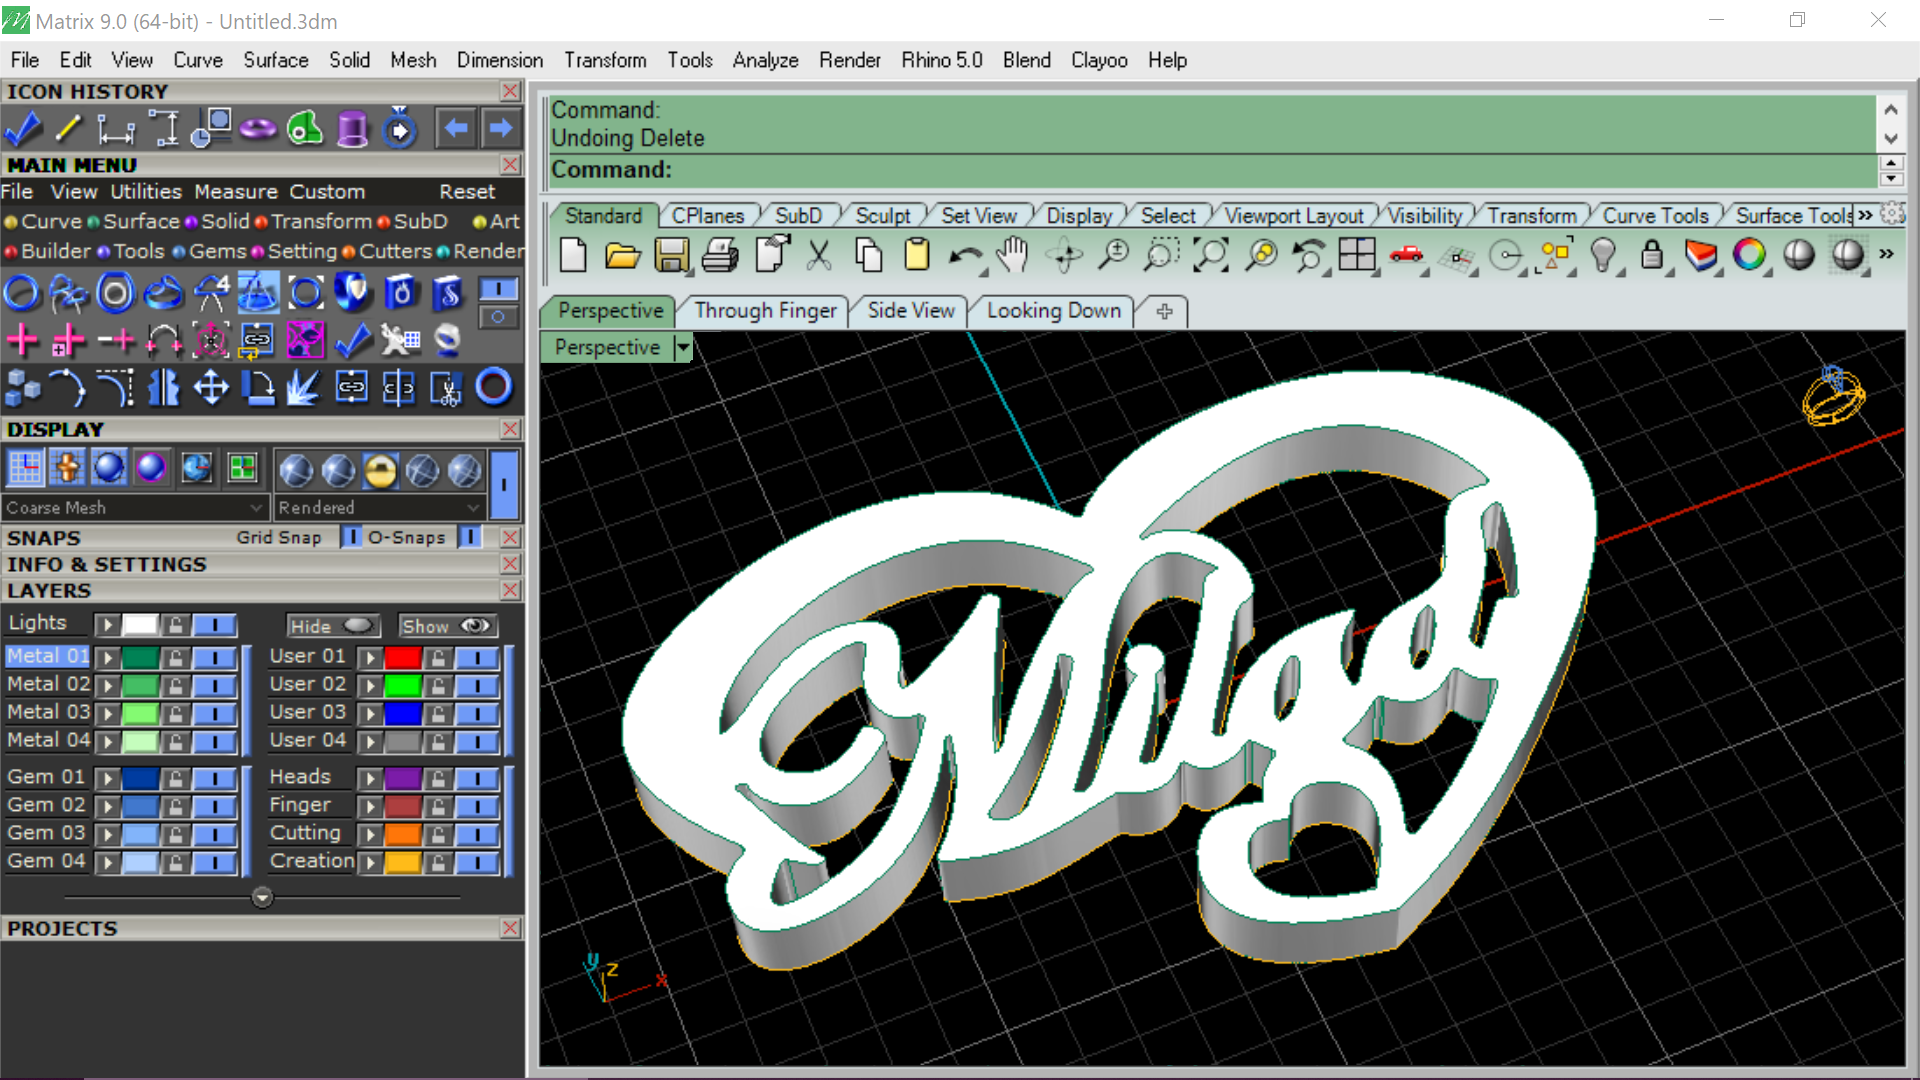
Task: Select the Lock padlock icon in toolbar
Action: pyautogui.click(x=1652, y=256)
